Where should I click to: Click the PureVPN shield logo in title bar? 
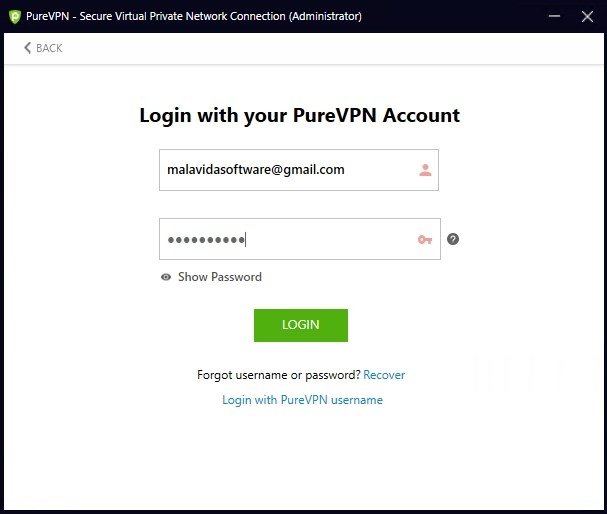[x=15, y=17]
